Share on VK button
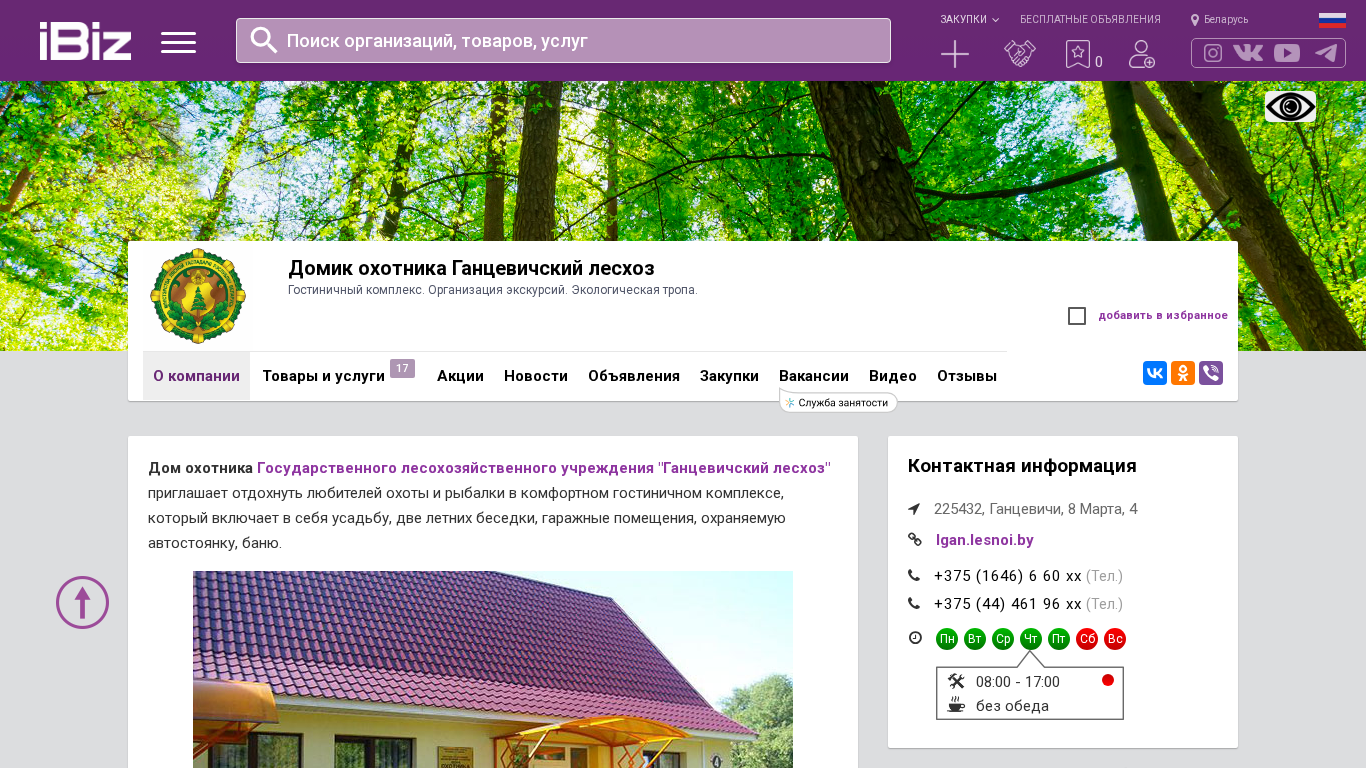This screenshot has width=1366, height=768. click(1155, 373)
